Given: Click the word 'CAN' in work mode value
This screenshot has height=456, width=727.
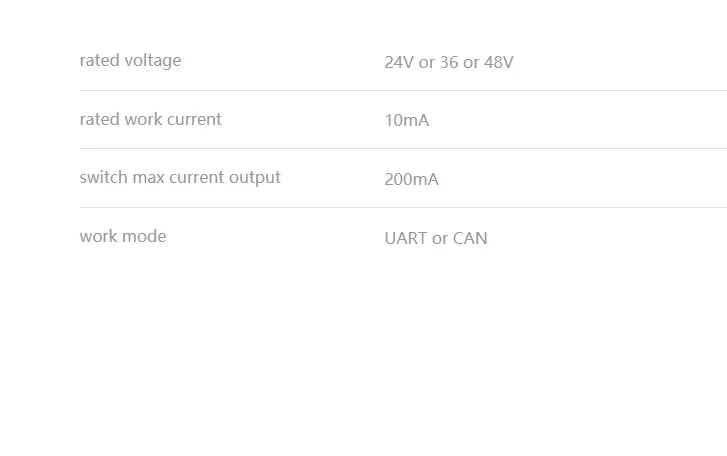Looking at the screenshot, I should click(470, 239).
